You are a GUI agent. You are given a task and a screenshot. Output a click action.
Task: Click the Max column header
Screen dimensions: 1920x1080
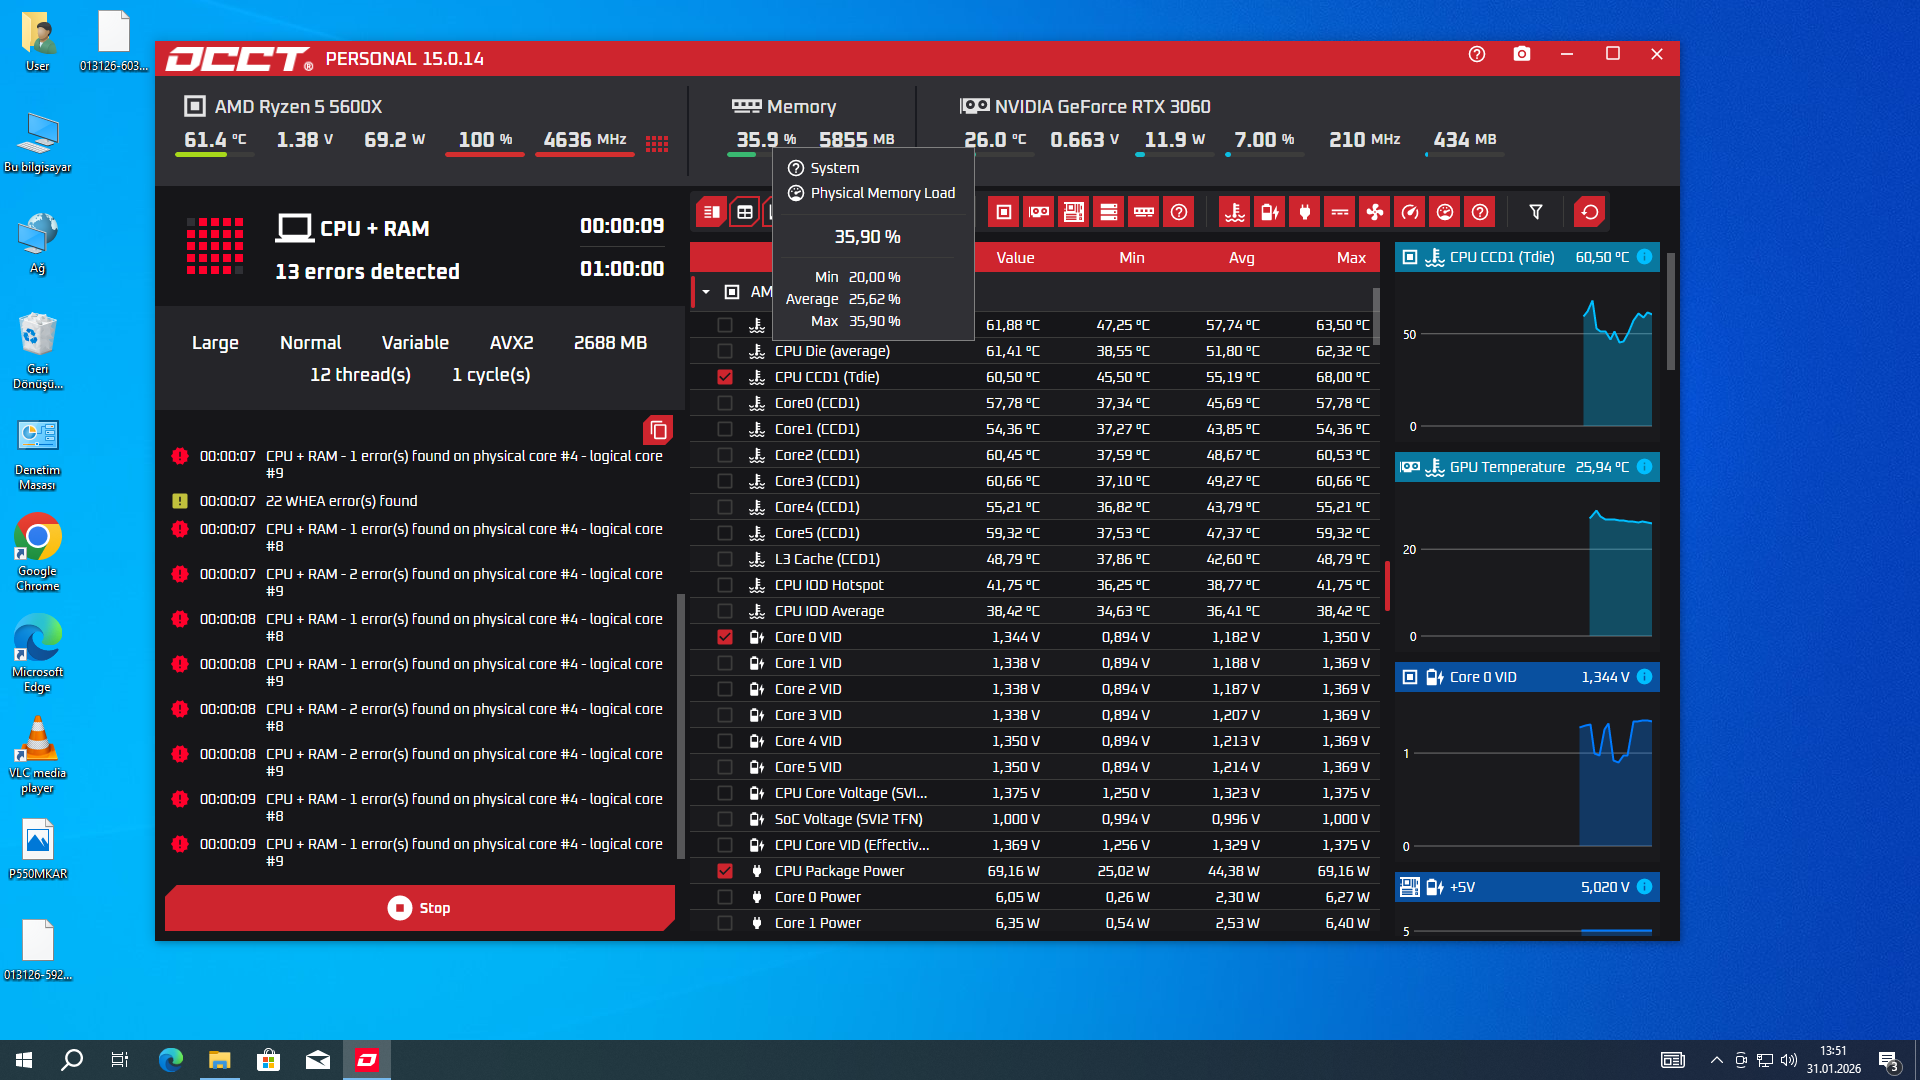pos(1351,258)
